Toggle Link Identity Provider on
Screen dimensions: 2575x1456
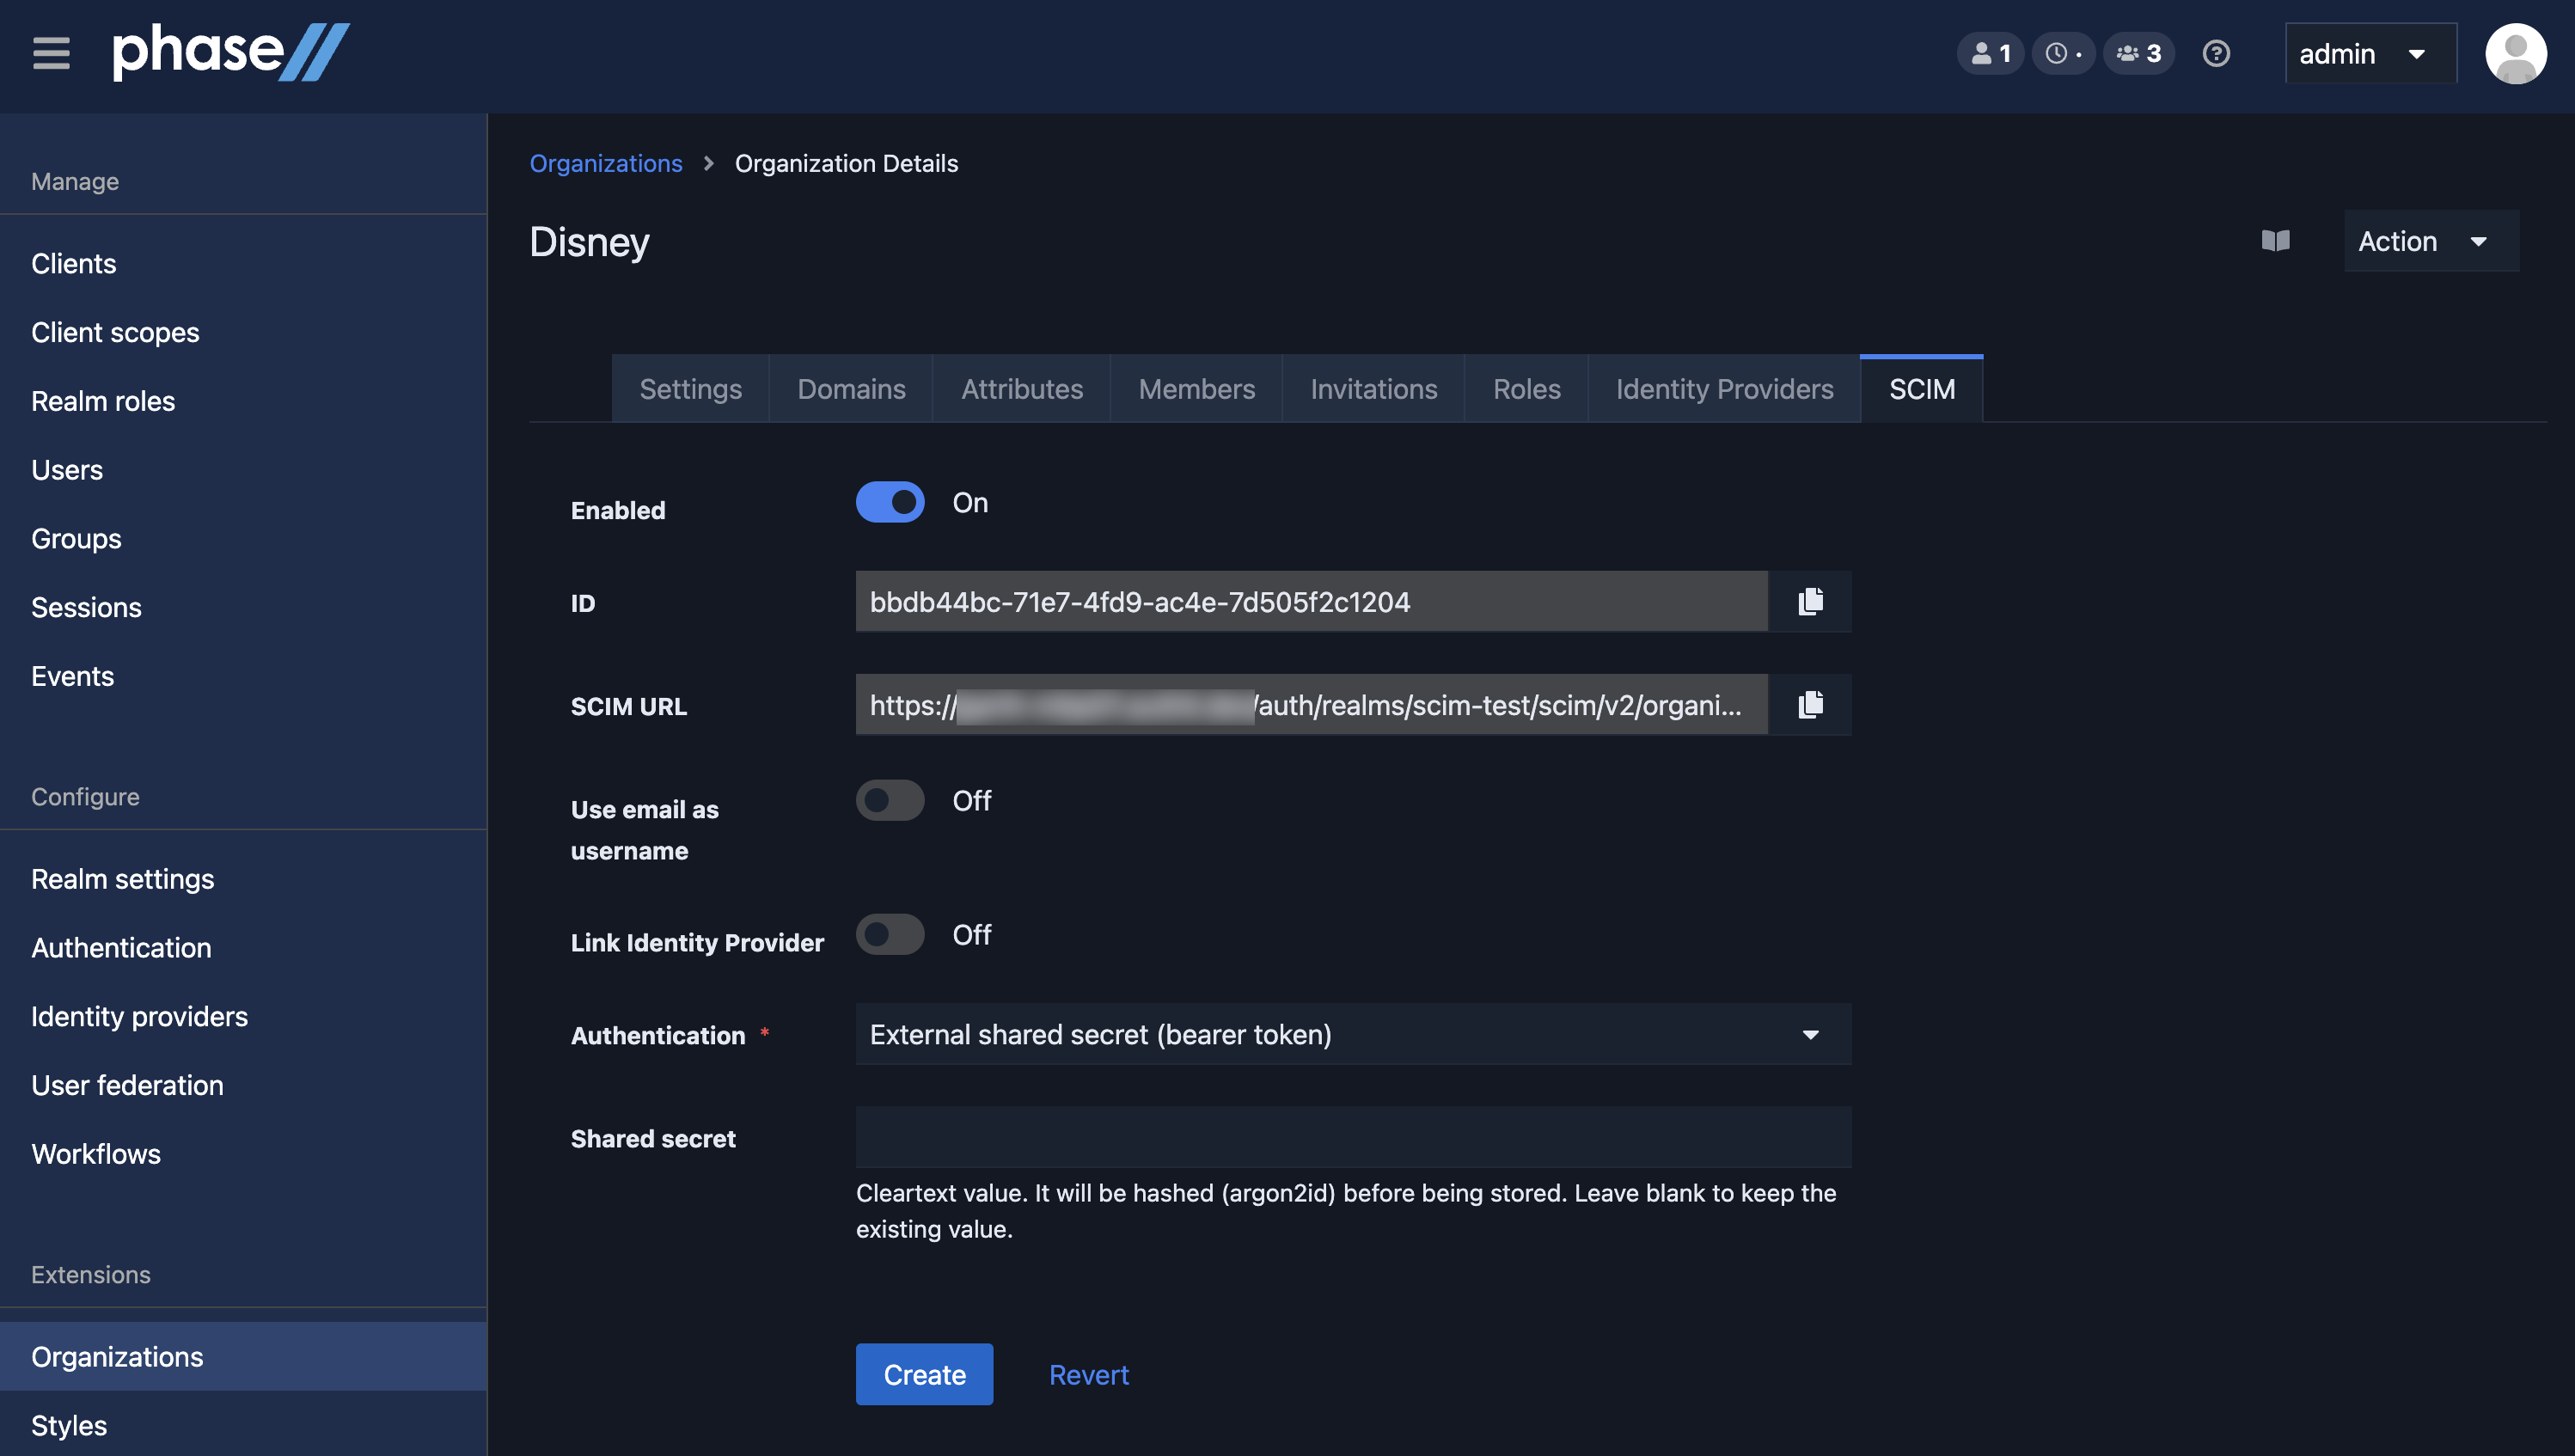coord(890,934)
